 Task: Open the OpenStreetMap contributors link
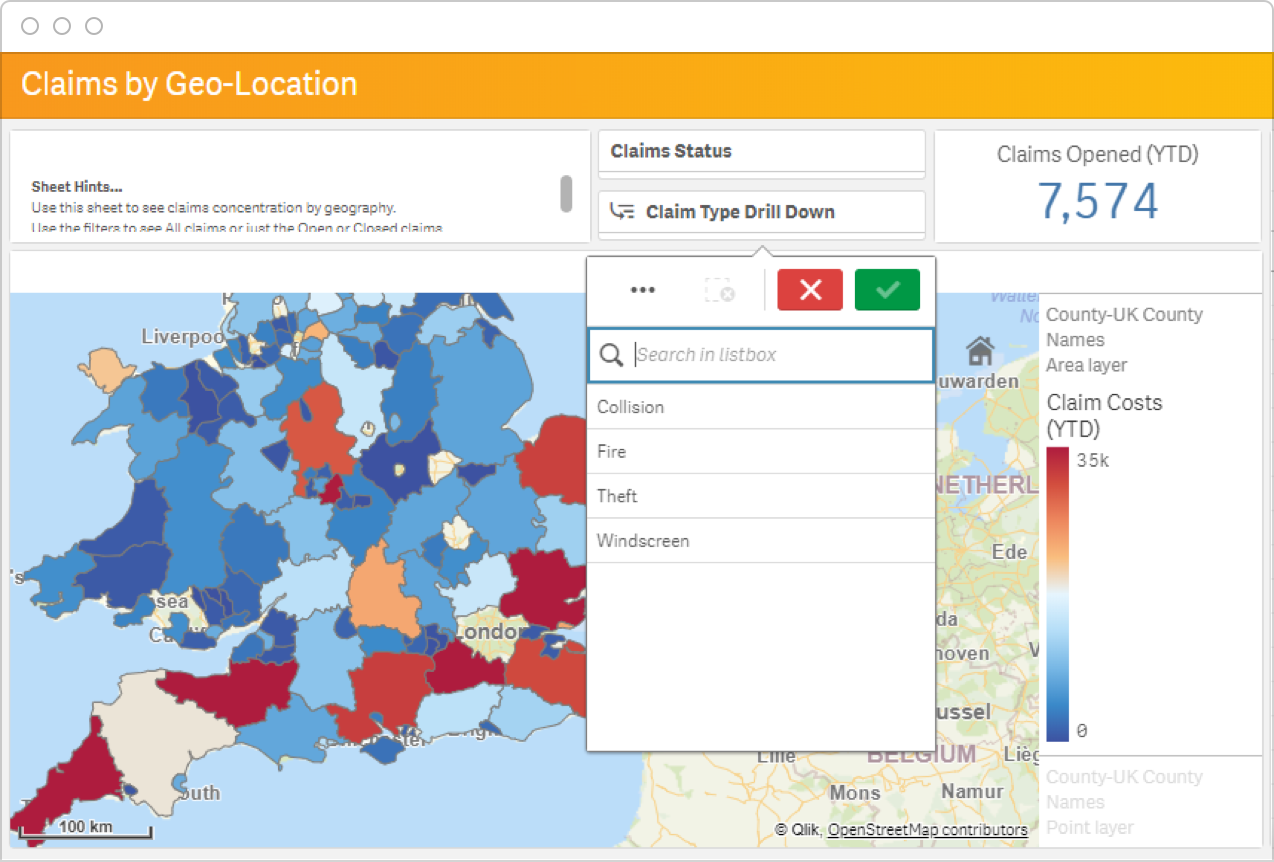tap(927, 830)
